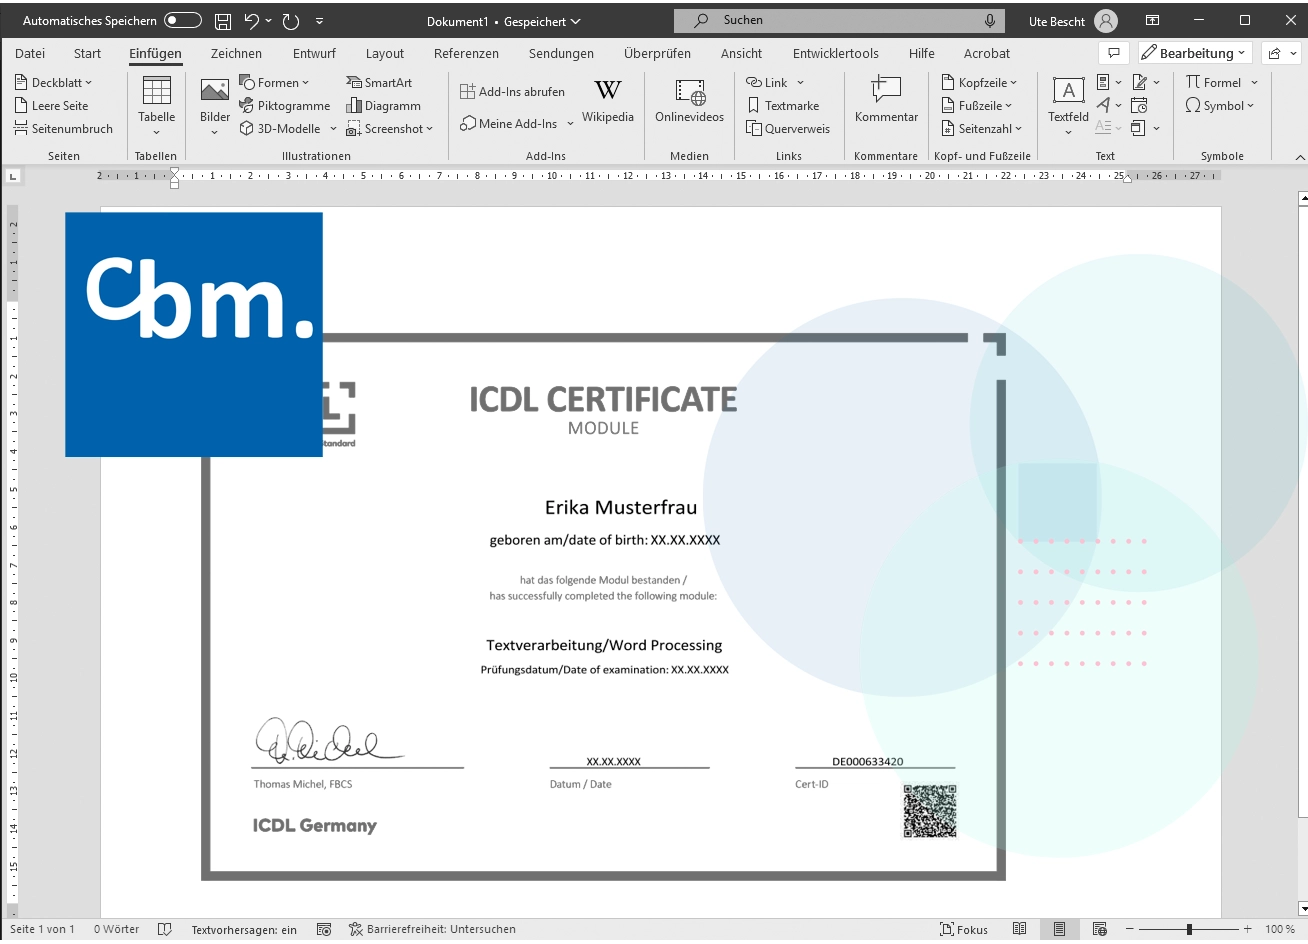Screen dimensions: 1308x944
Task: Open the Formen dropdown
Action: click(x=306, y=83)
